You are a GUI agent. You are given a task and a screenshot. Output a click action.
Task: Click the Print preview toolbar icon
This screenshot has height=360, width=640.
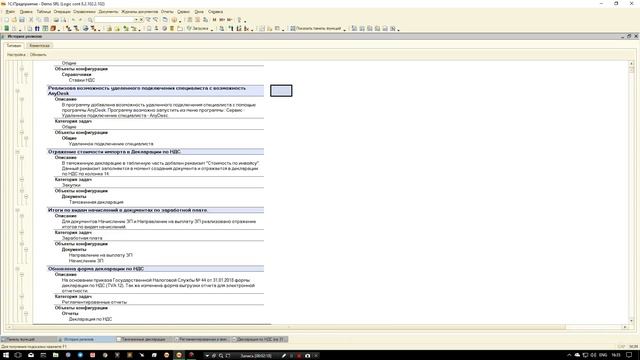coord(64,20)
